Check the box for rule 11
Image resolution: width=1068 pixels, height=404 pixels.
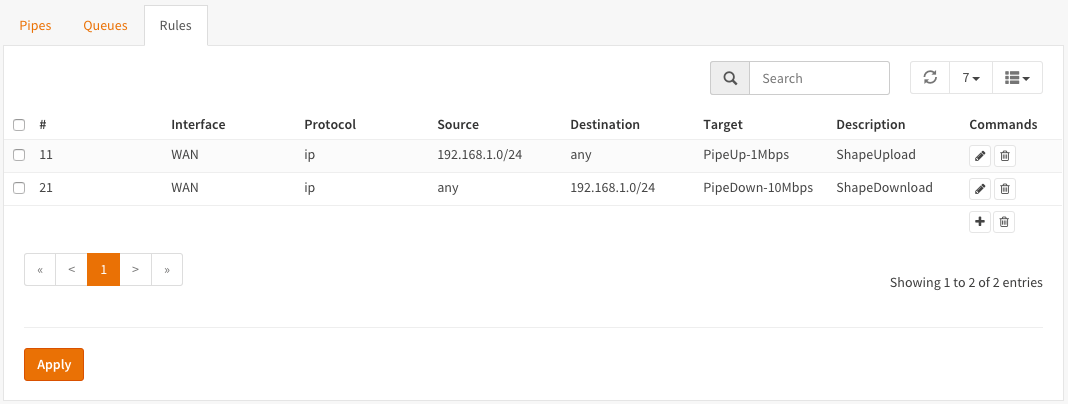tap(19, 156)
